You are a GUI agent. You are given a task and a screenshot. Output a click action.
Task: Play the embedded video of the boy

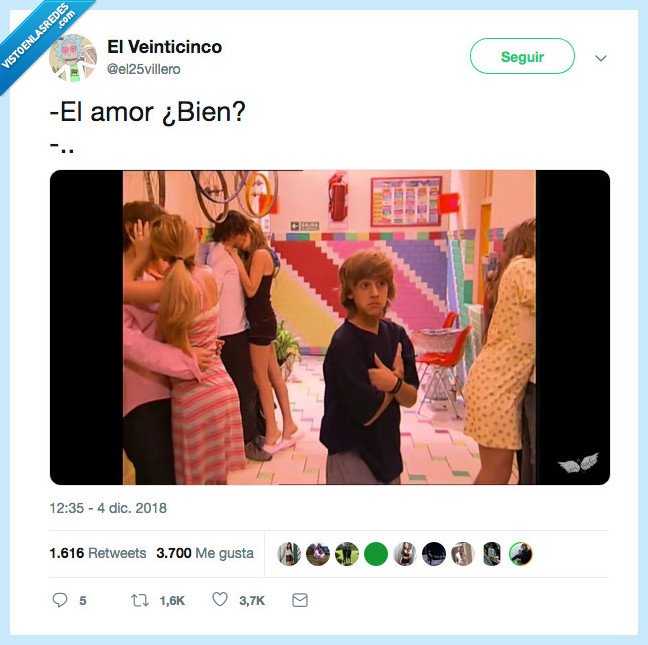point(330,327)
